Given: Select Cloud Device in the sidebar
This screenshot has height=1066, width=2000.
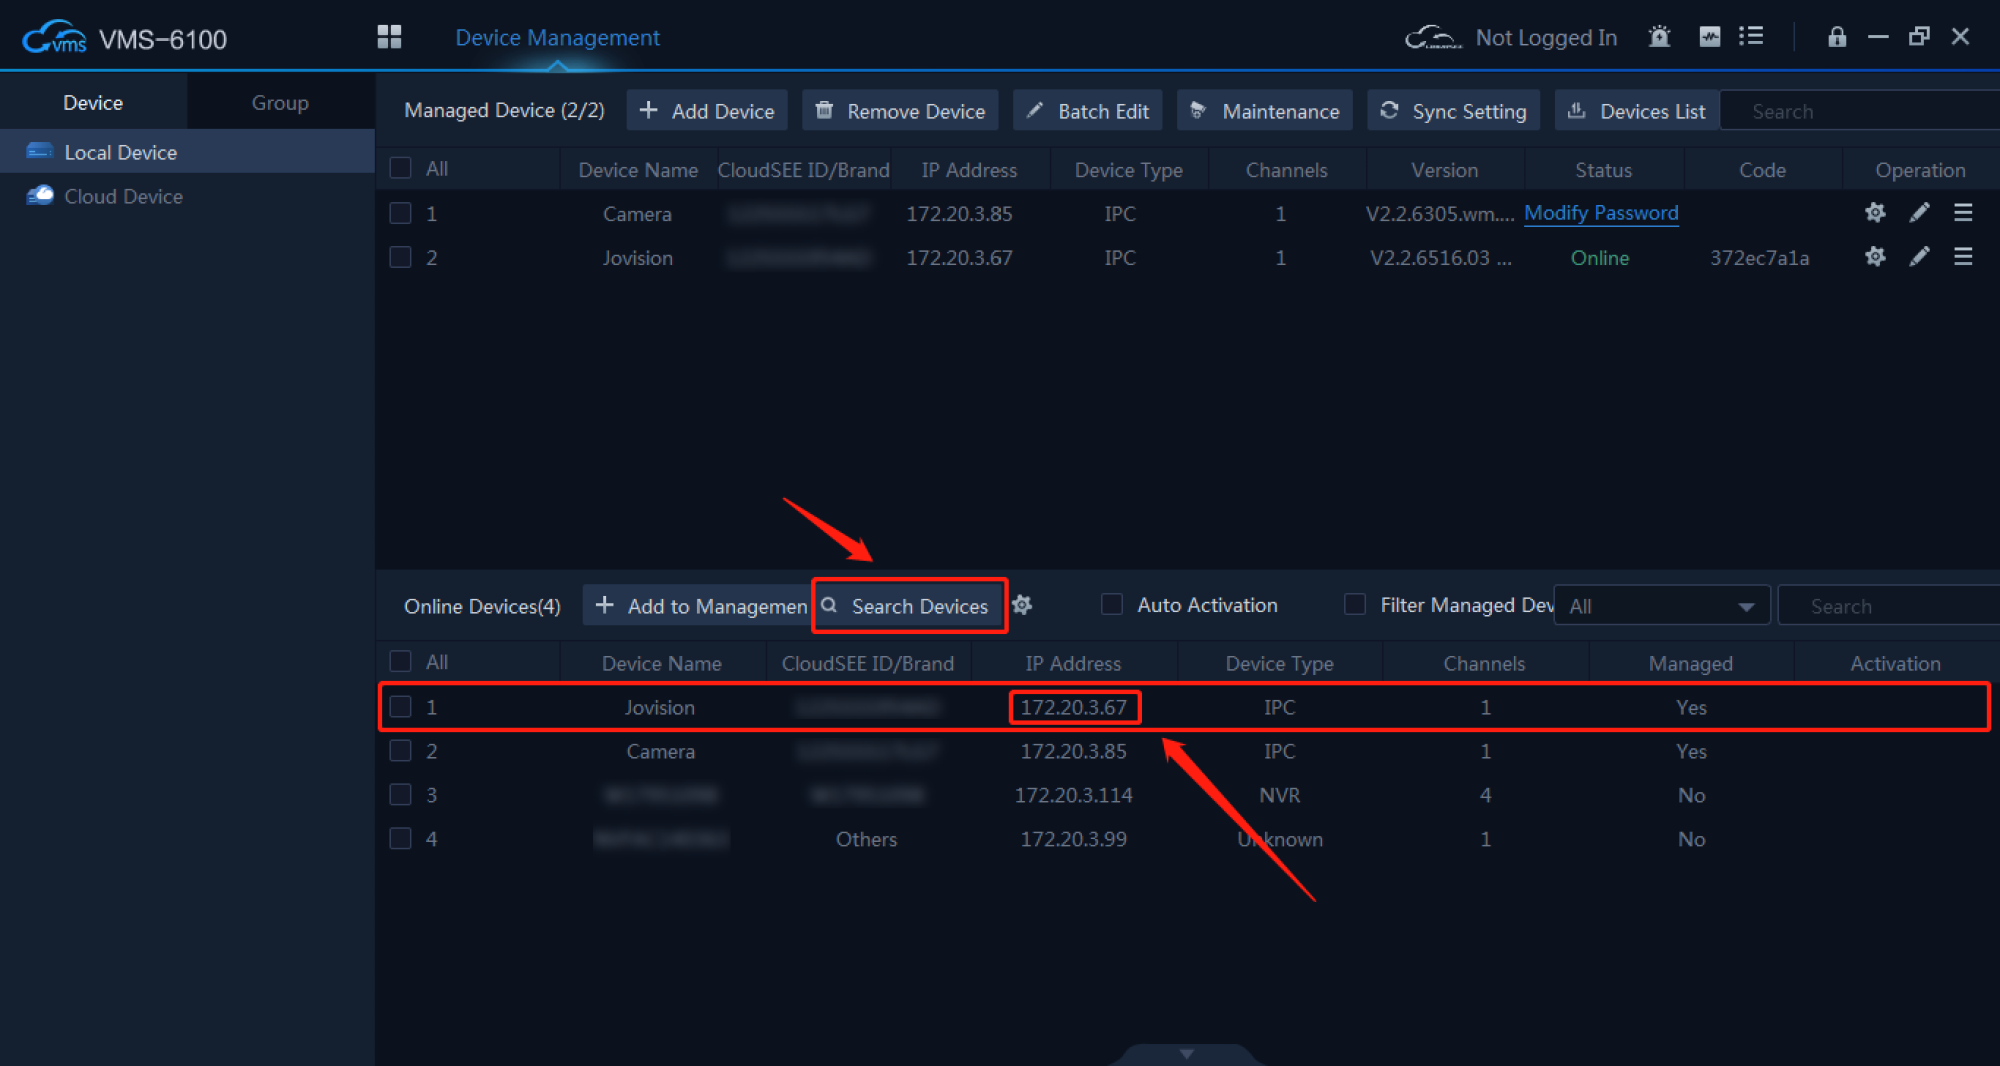Looking at the screenshot, I should coord(123,197).
